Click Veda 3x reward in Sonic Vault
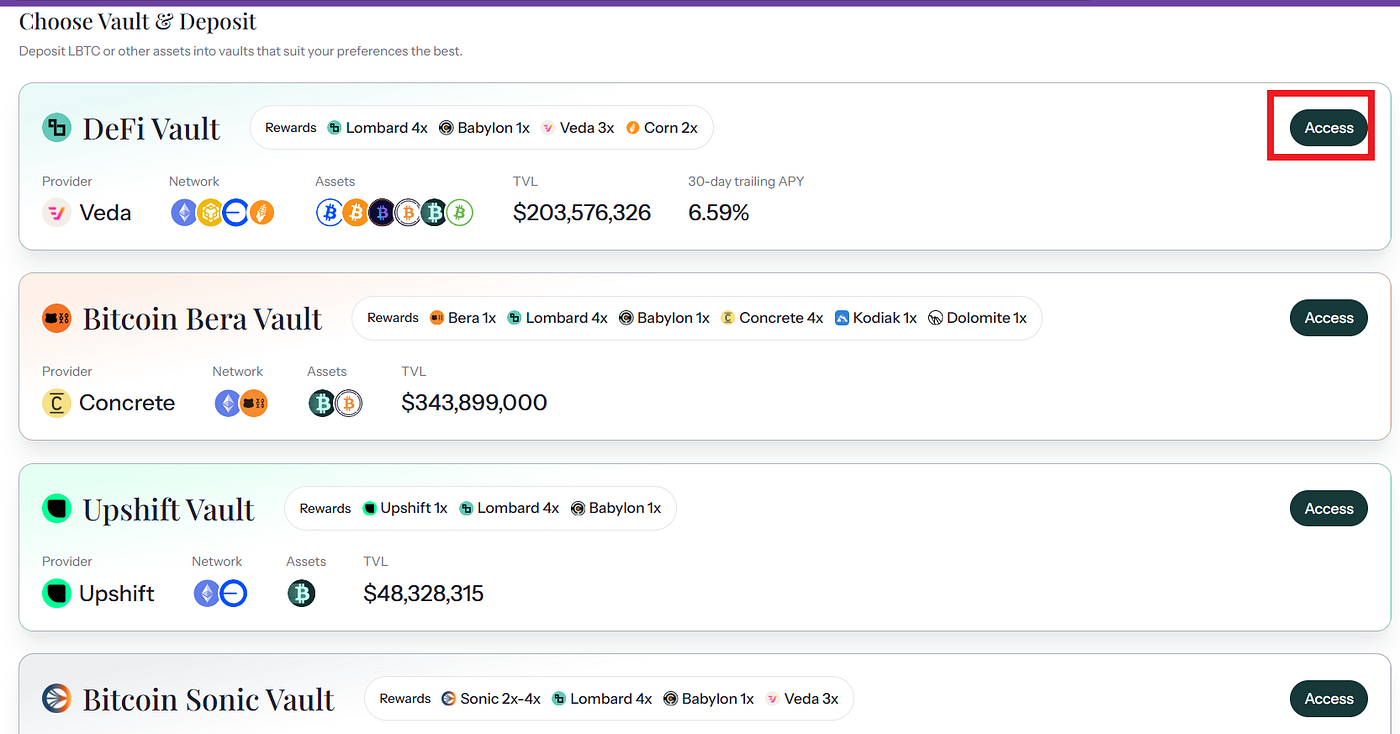 [x=801, y=699]
